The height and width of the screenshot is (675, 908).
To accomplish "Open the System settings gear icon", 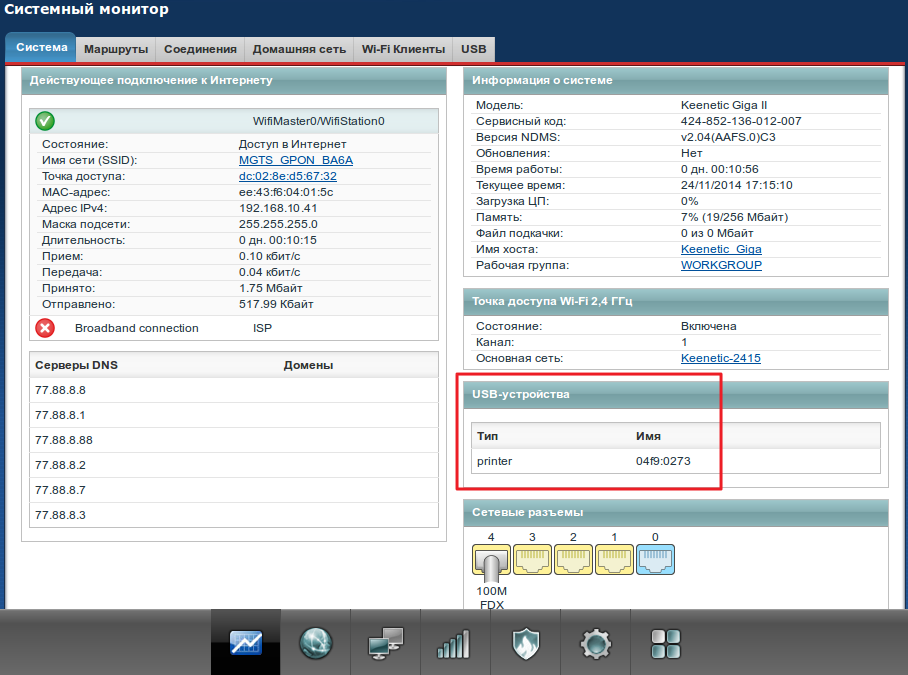I will pyautogui.click(x=595, y=642).
